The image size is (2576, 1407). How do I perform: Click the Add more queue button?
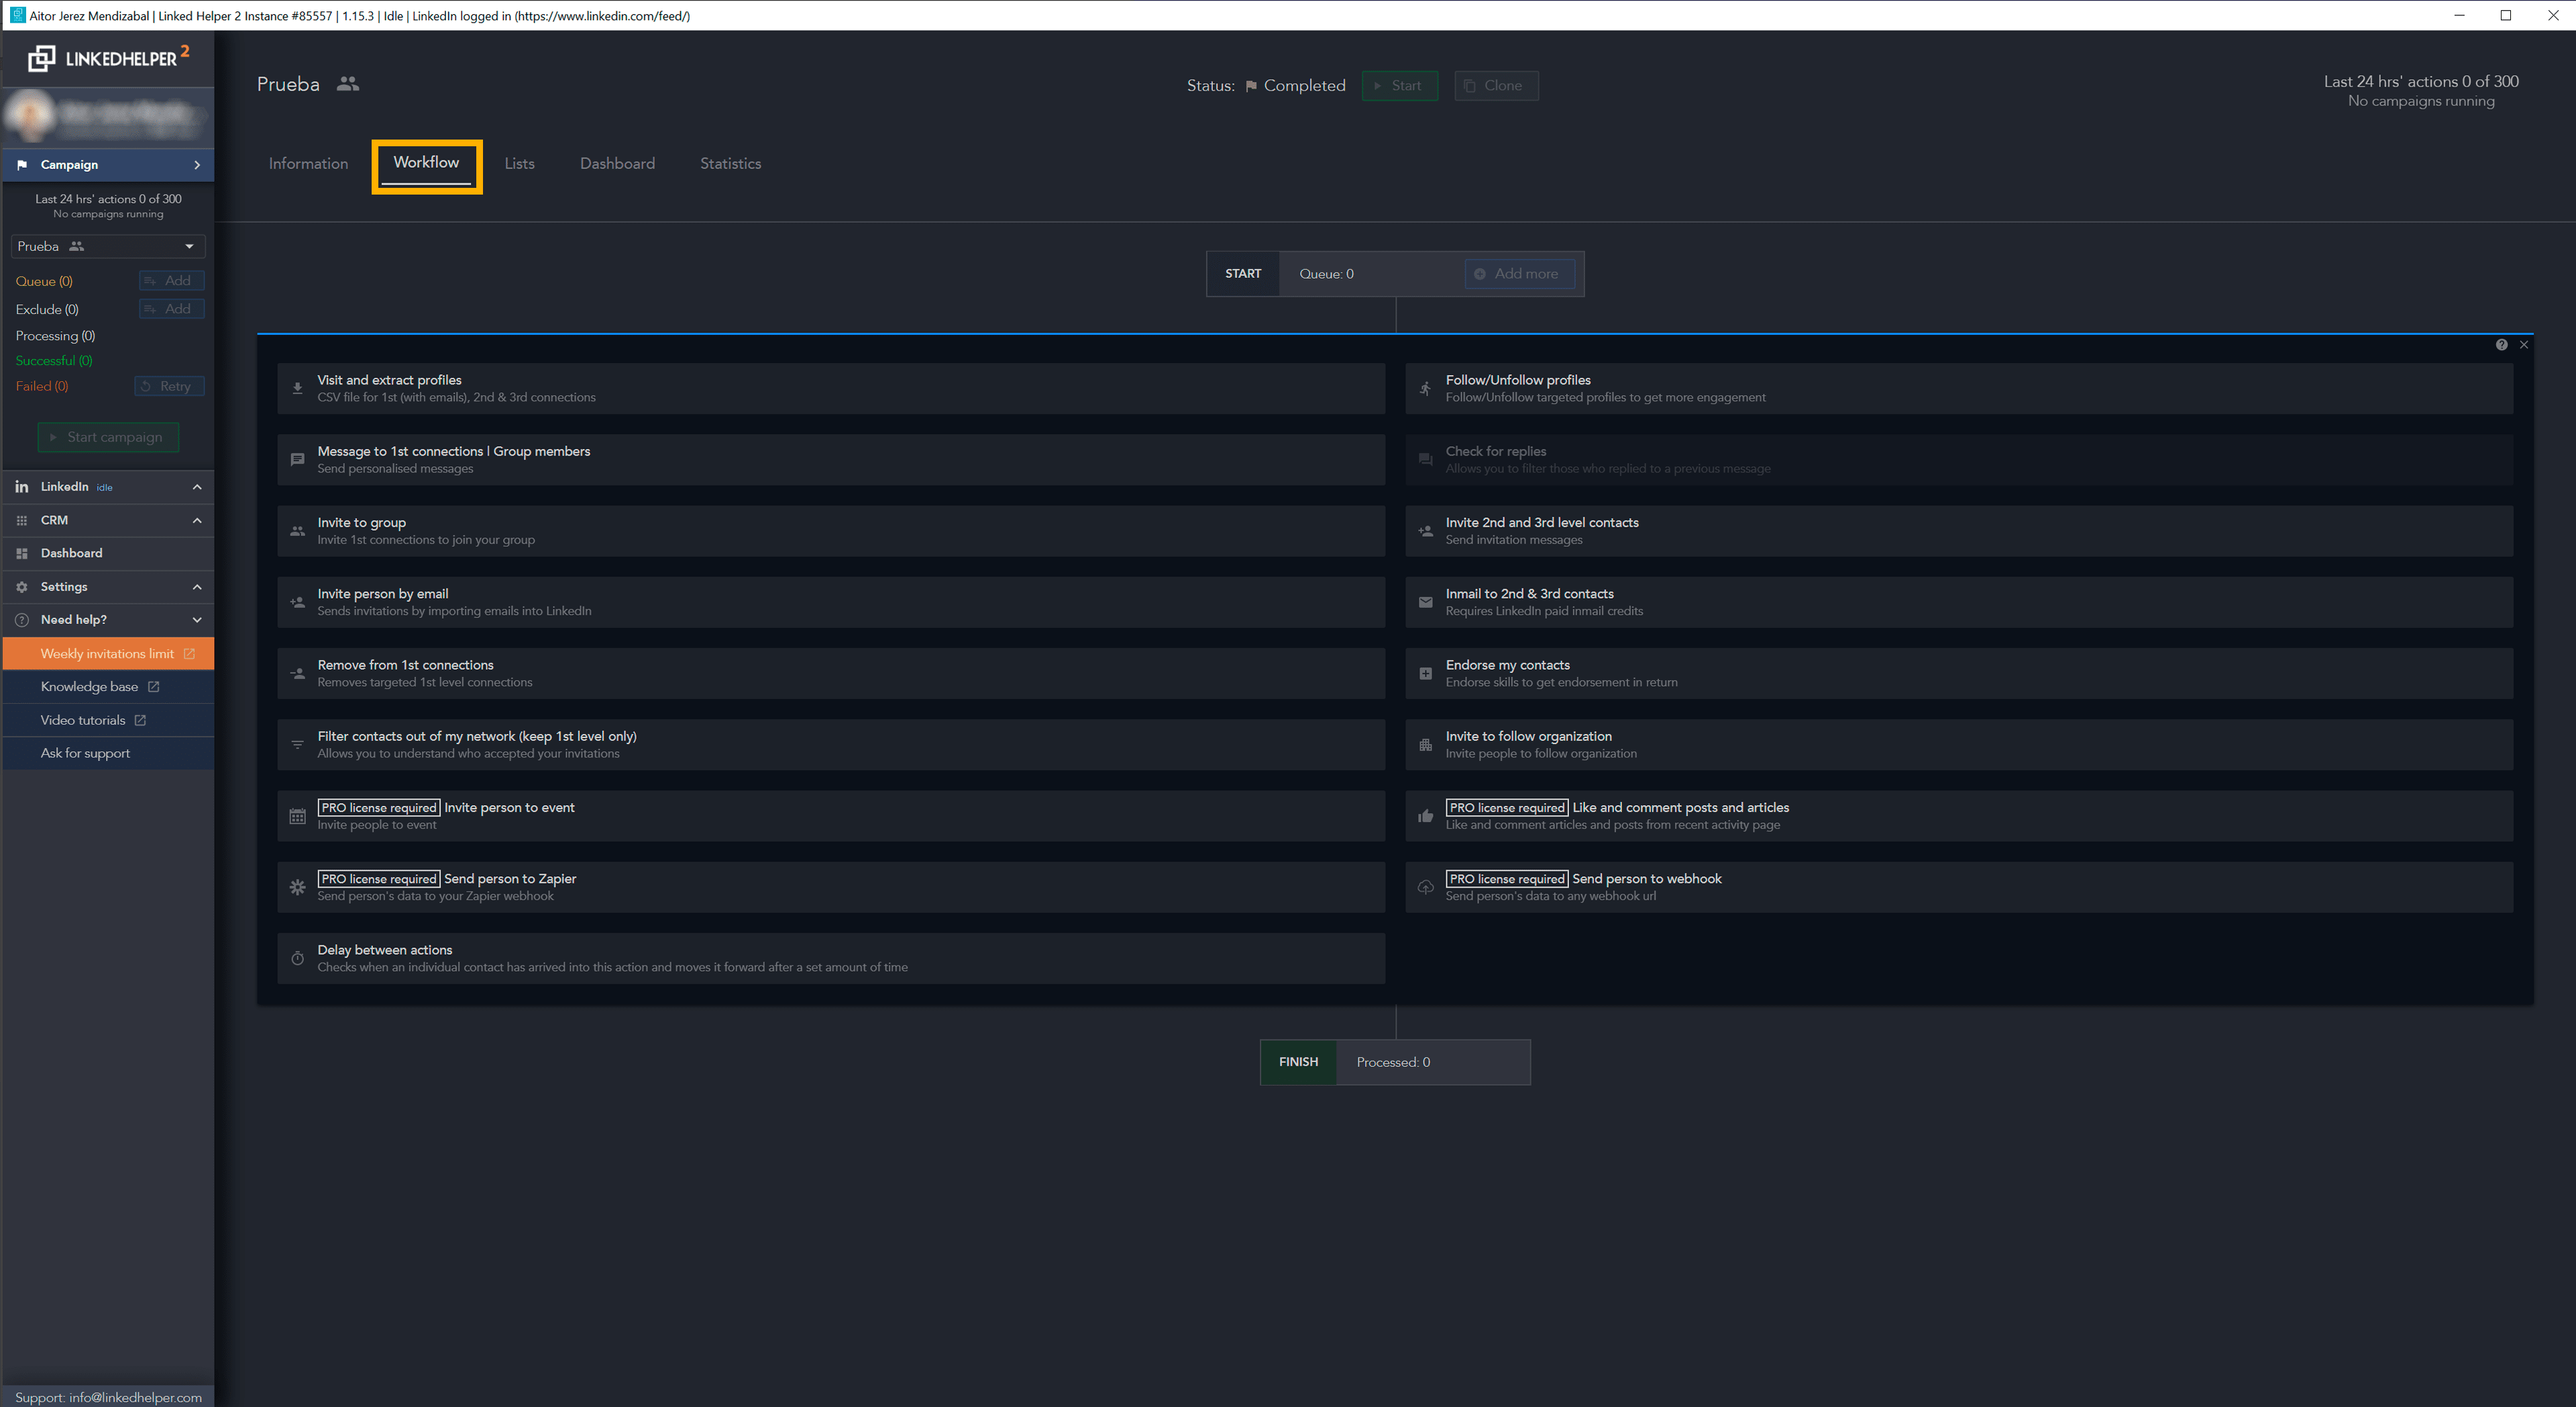pyautogui.click(x=1519, y=274)
